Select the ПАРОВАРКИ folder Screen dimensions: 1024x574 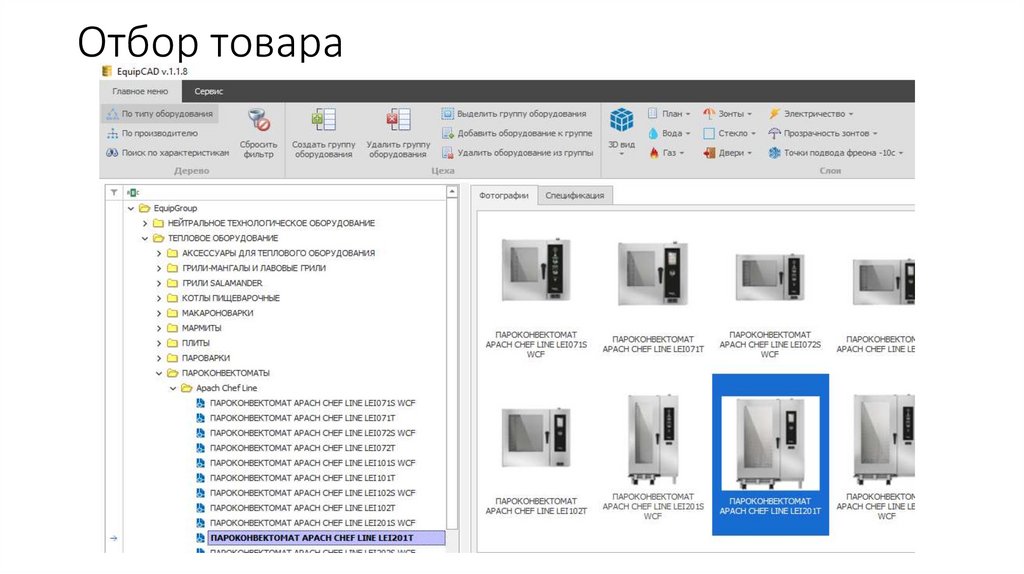(206, 359)
